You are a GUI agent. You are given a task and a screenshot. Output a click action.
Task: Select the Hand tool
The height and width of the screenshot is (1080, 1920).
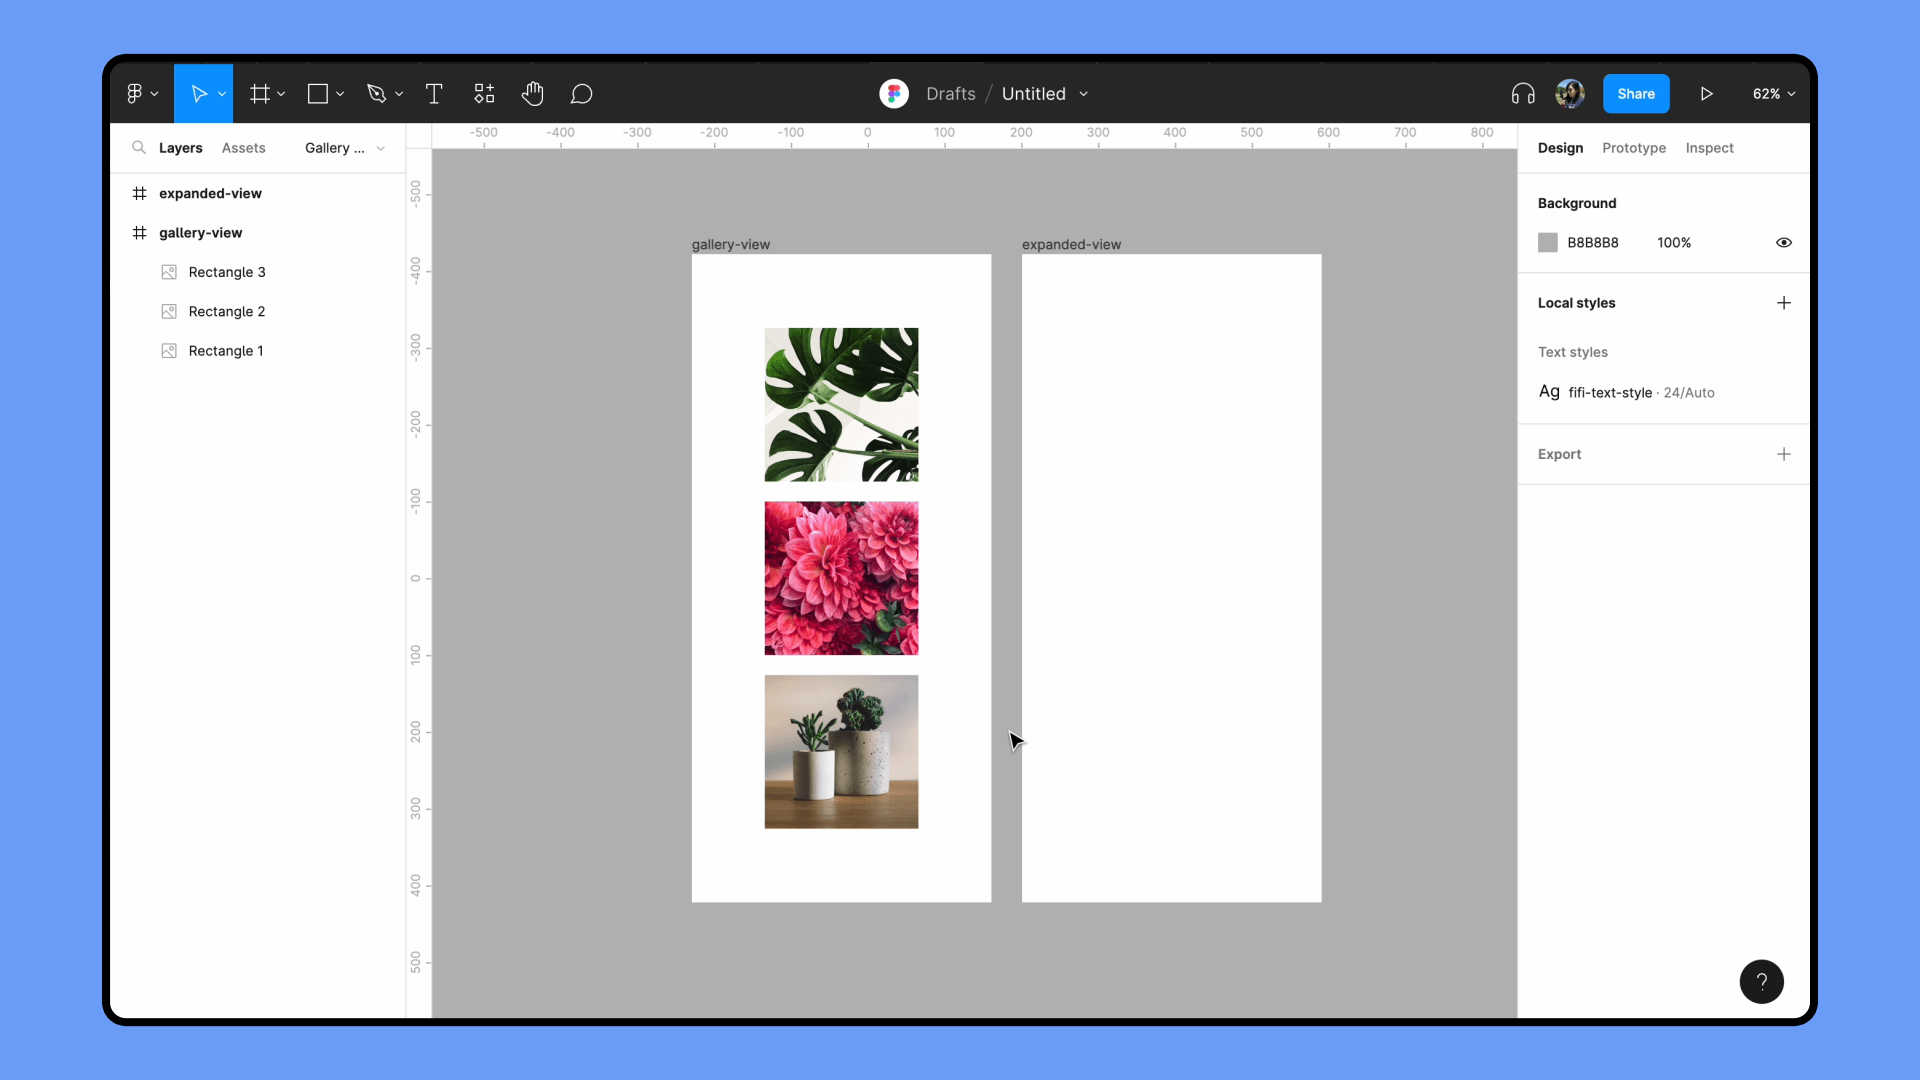click(x=532, y=94)
